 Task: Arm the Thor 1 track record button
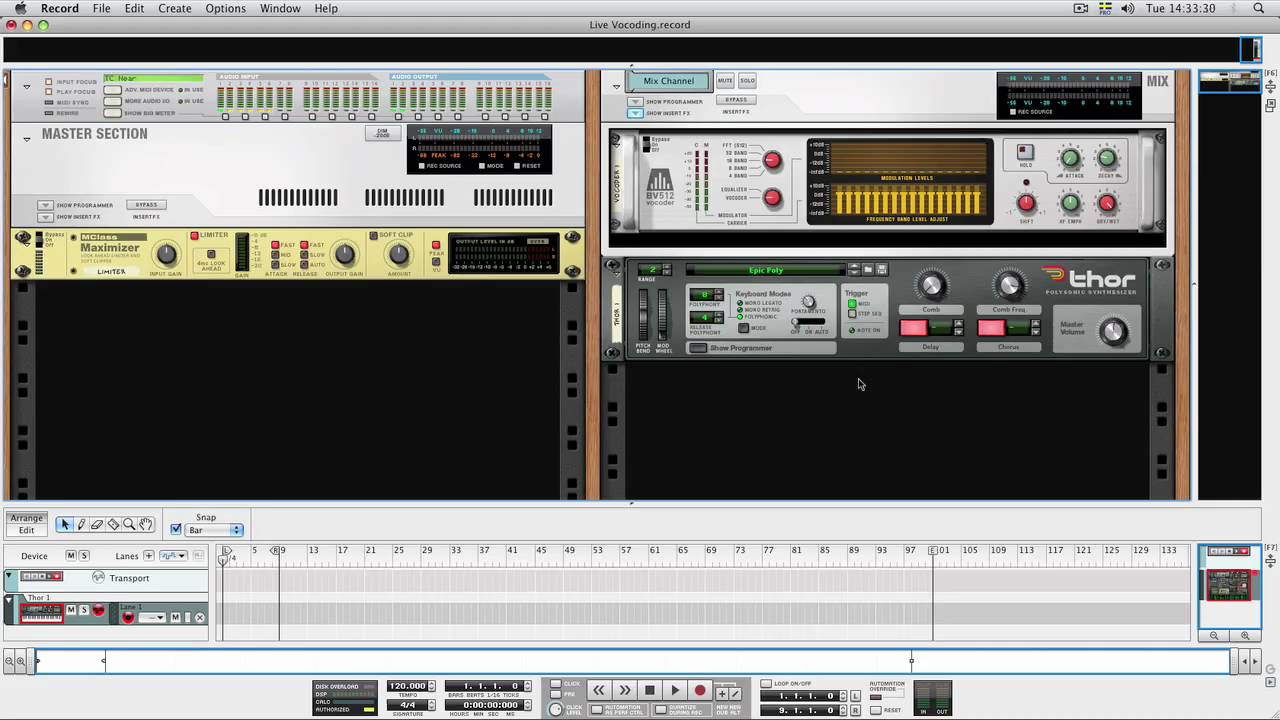98,611
